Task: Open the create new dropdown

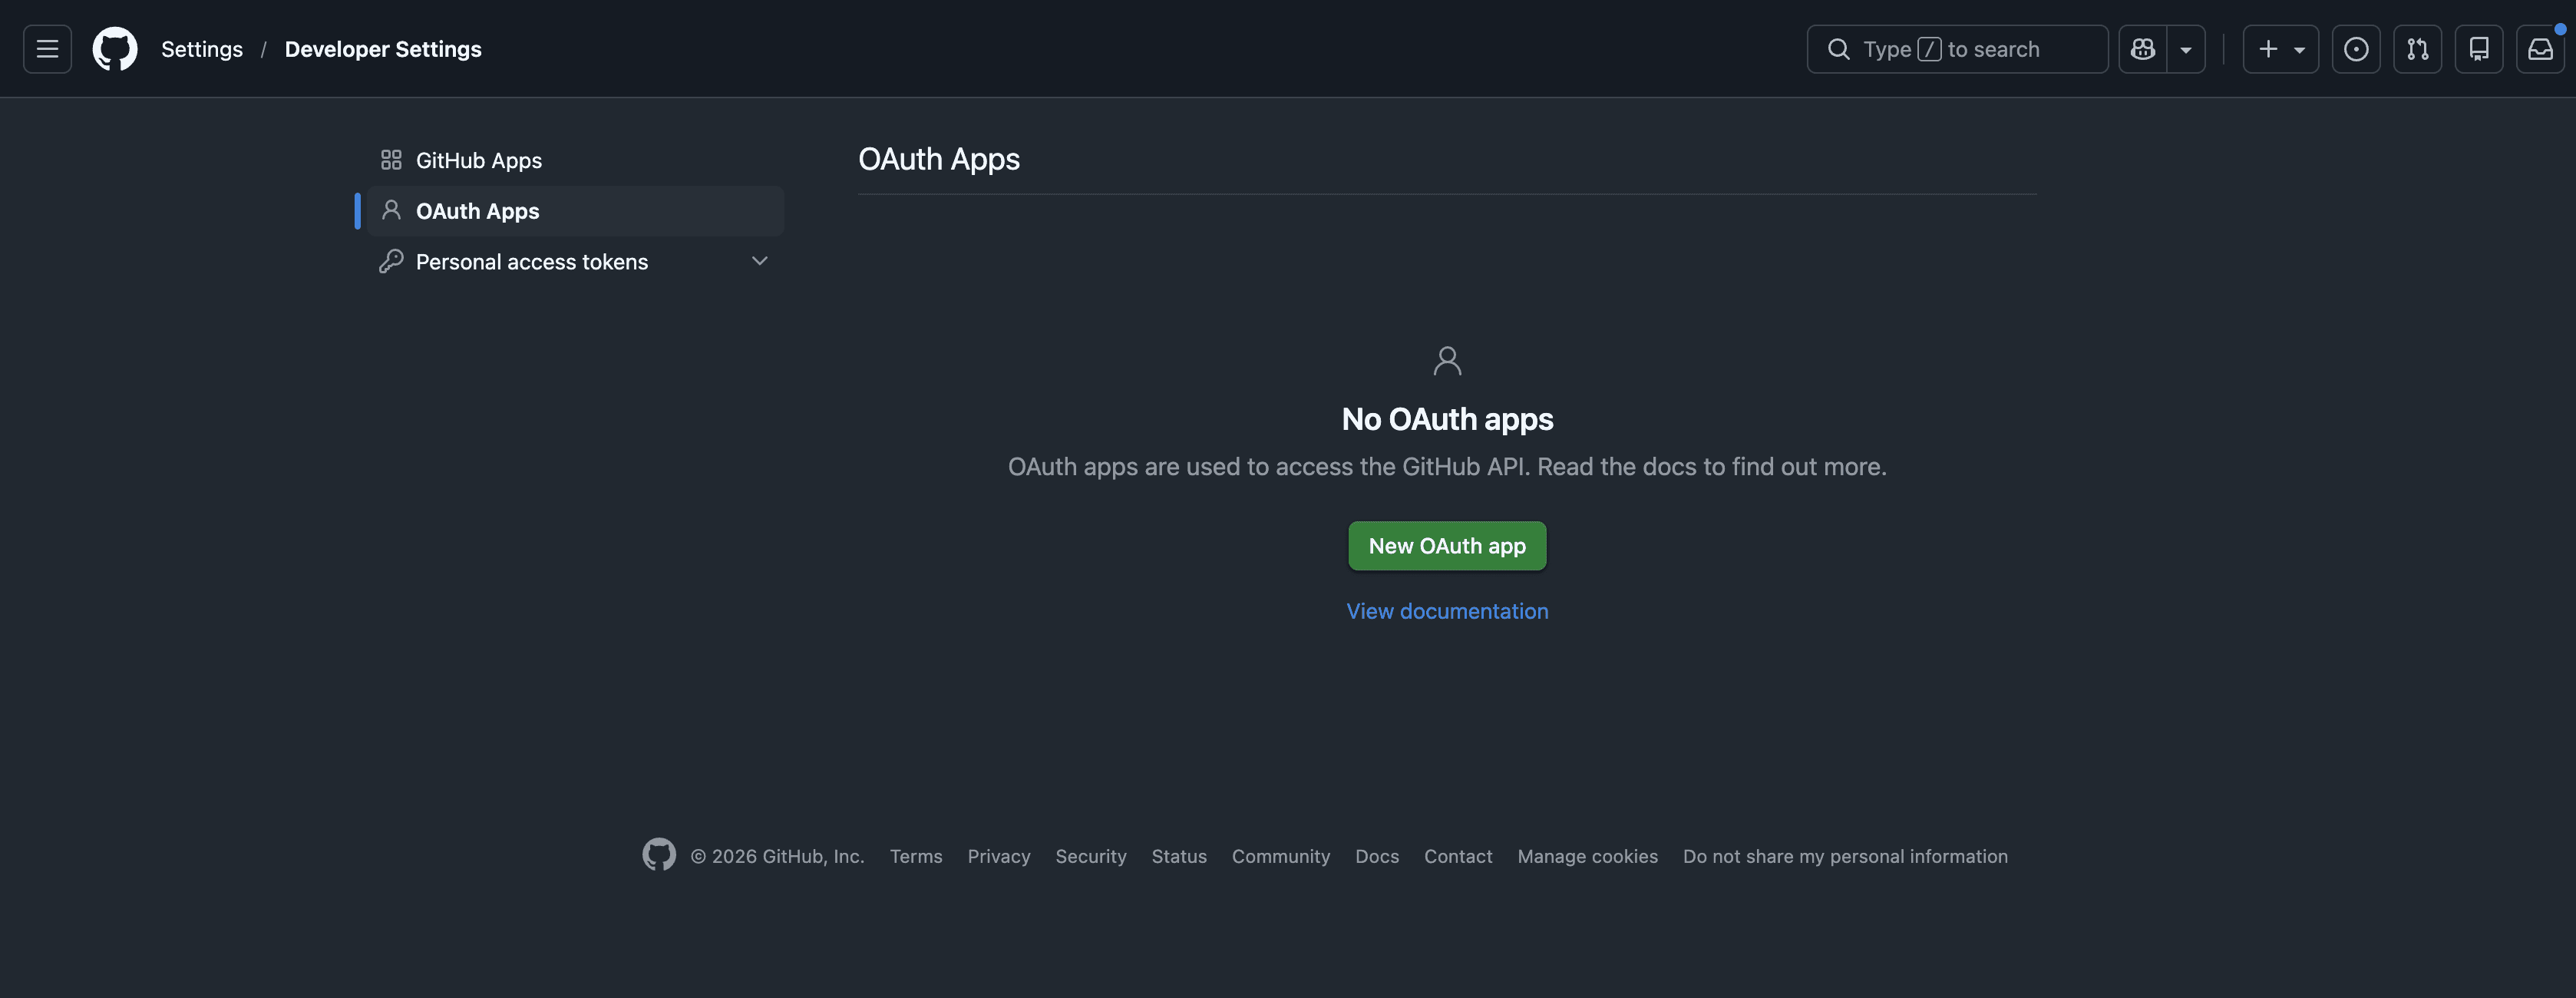Action: point(2280,48)
